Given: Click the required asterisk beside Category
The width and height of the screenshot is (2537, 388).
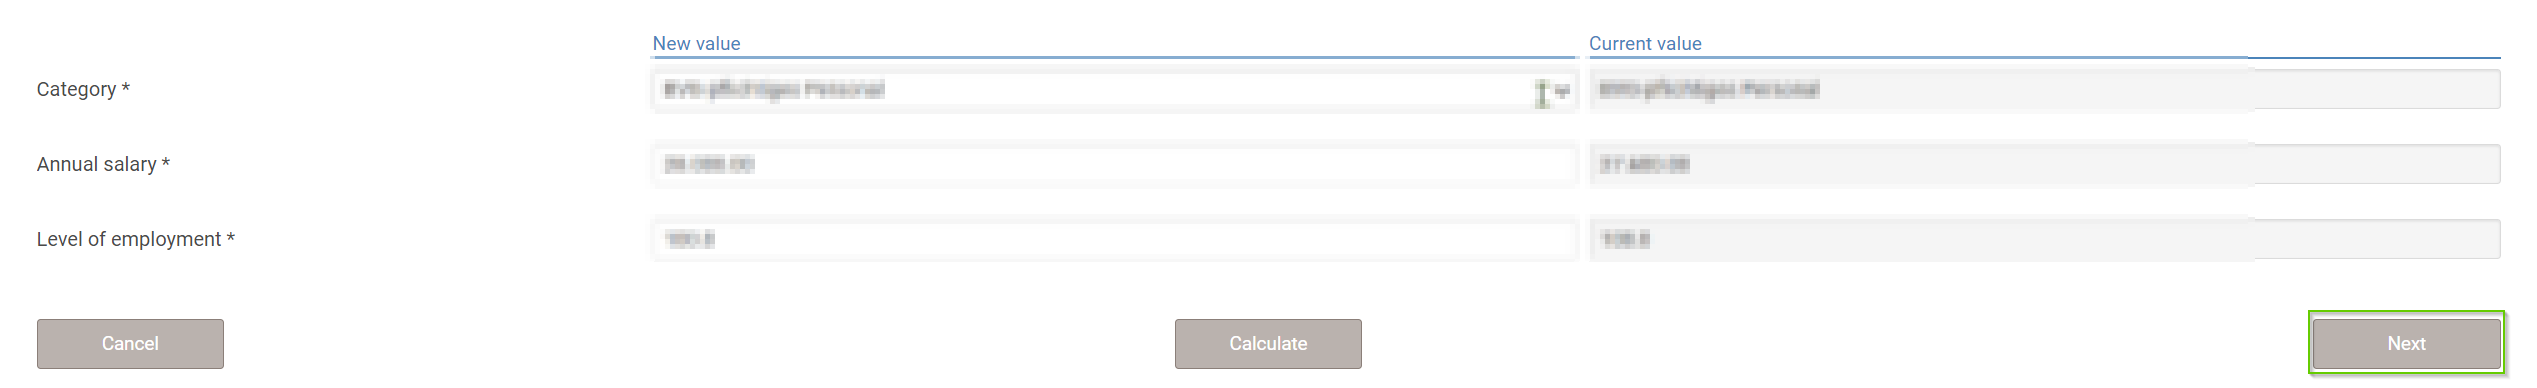Looking at the screenshot, I should point(126,88).
